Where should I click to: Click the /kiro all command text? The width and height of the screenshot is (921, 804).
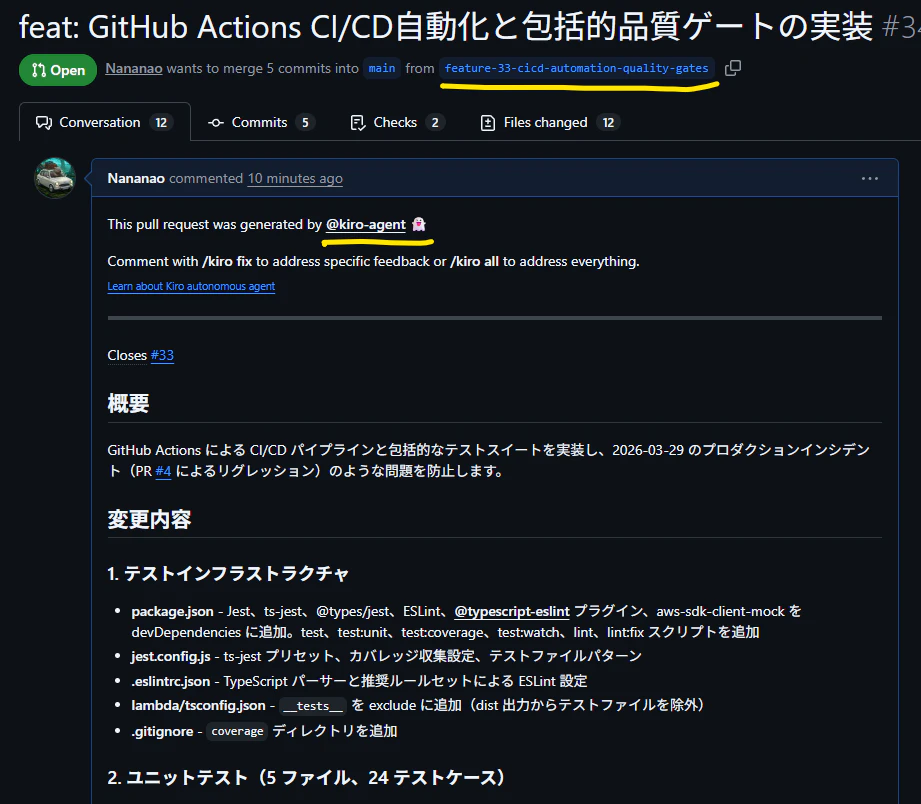click(475, 261)
